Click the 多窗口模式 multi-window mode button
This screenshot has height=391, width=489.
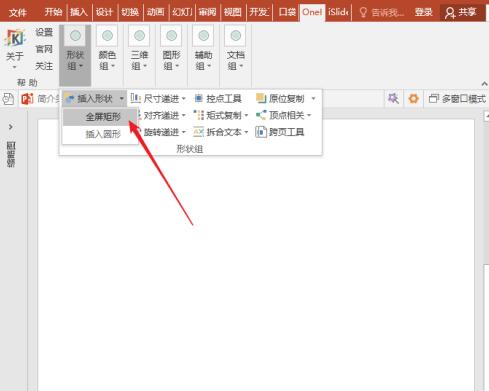[x=457, y=99]
